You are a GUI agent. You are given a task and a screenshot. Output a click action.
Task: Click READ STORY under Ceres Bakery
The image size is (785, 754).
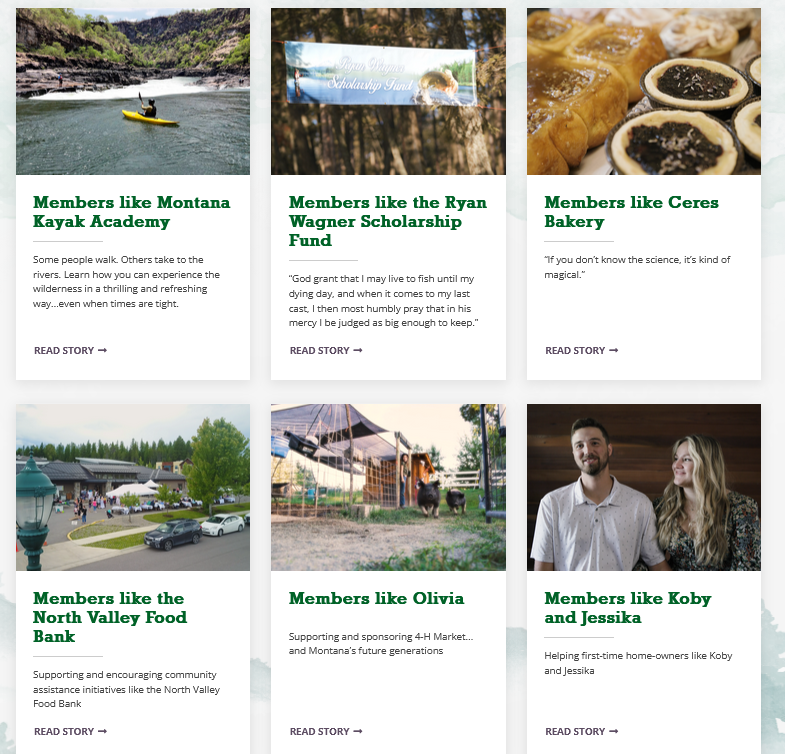coord(582,350)
